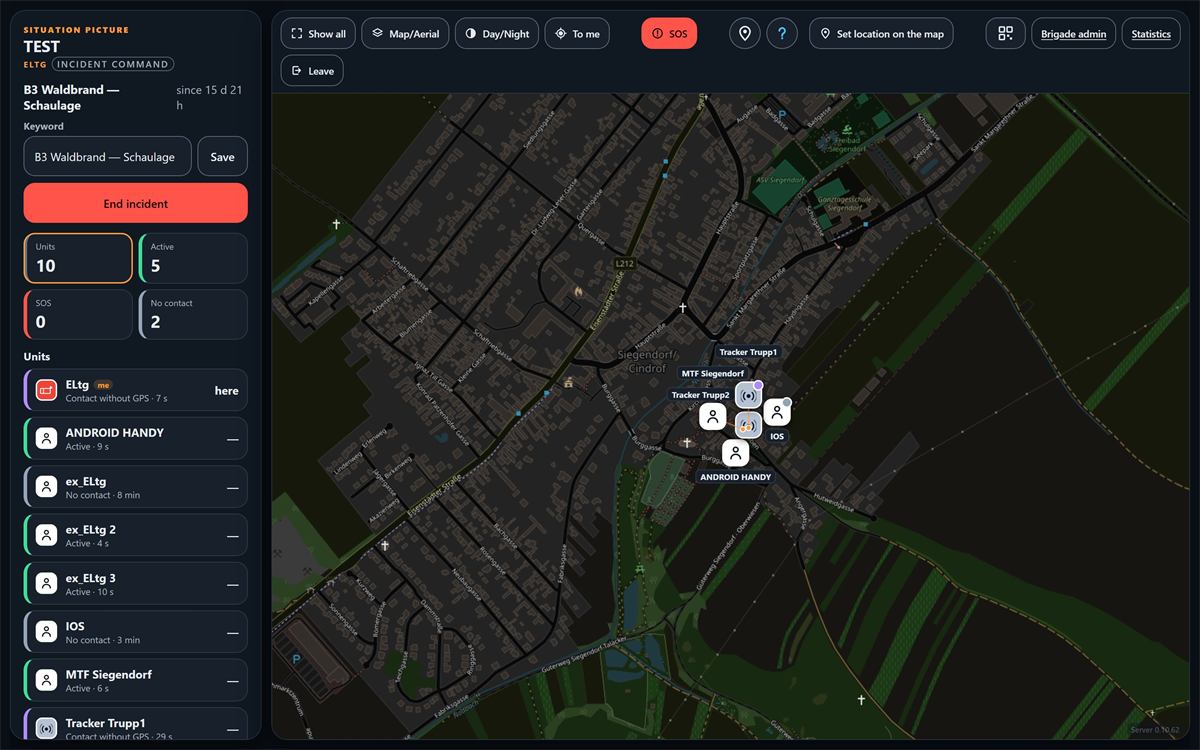1200x750 pixels.
Task: Click the 'since 15 d 21 h' text
Action: pos(209,97)
